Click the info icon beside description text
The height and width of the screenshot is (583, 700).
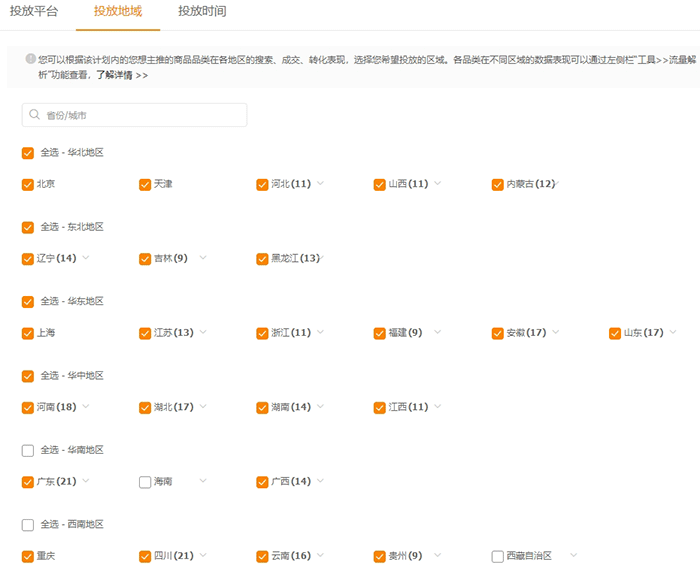pyautogui.click(x=30, y=59)
